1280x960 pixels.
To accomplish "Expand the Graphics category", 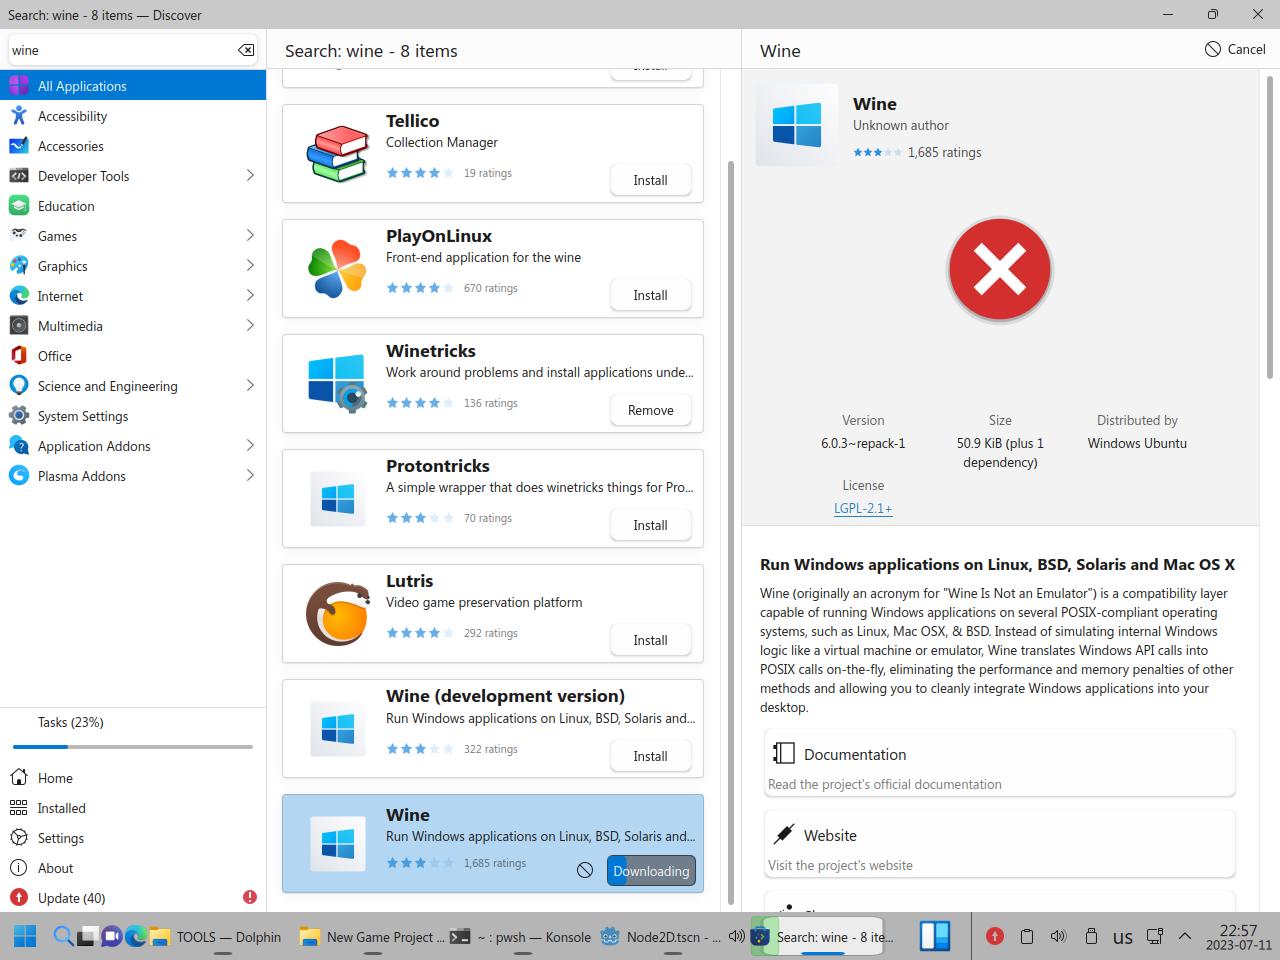I will (x=250, y=266).
